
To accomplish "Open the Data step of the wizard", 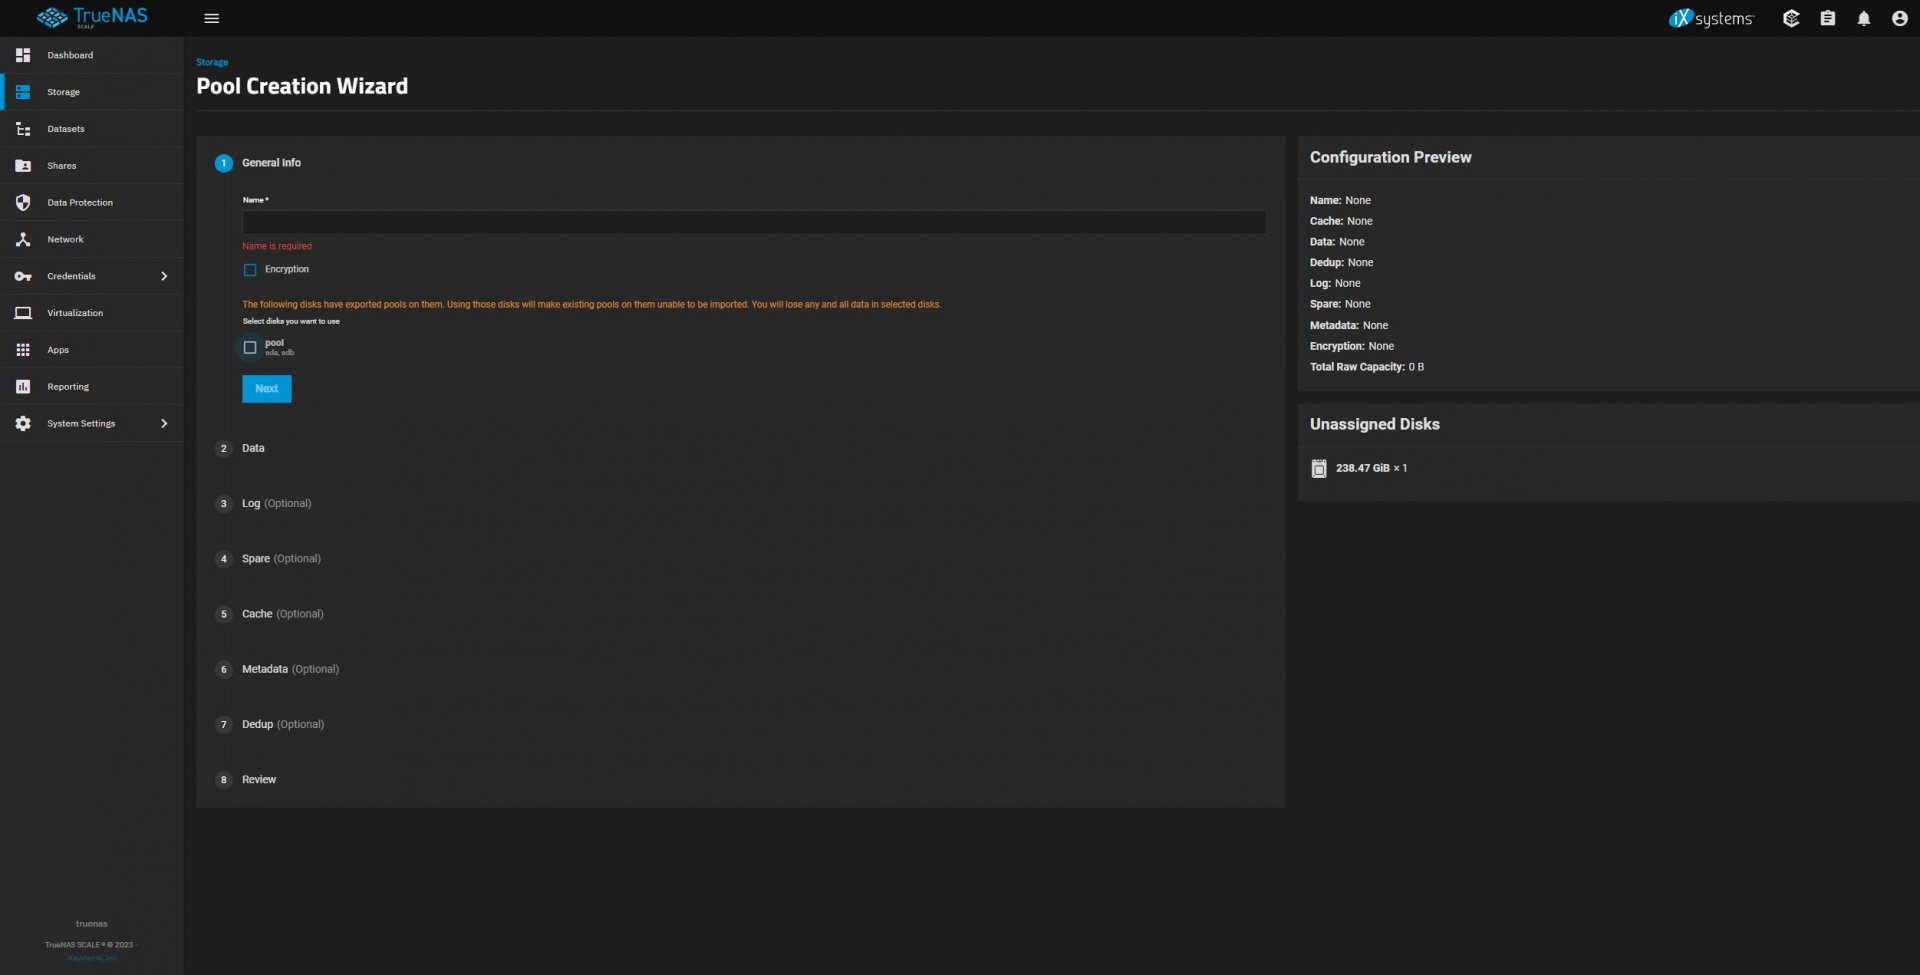I will (x=253, y=448).
